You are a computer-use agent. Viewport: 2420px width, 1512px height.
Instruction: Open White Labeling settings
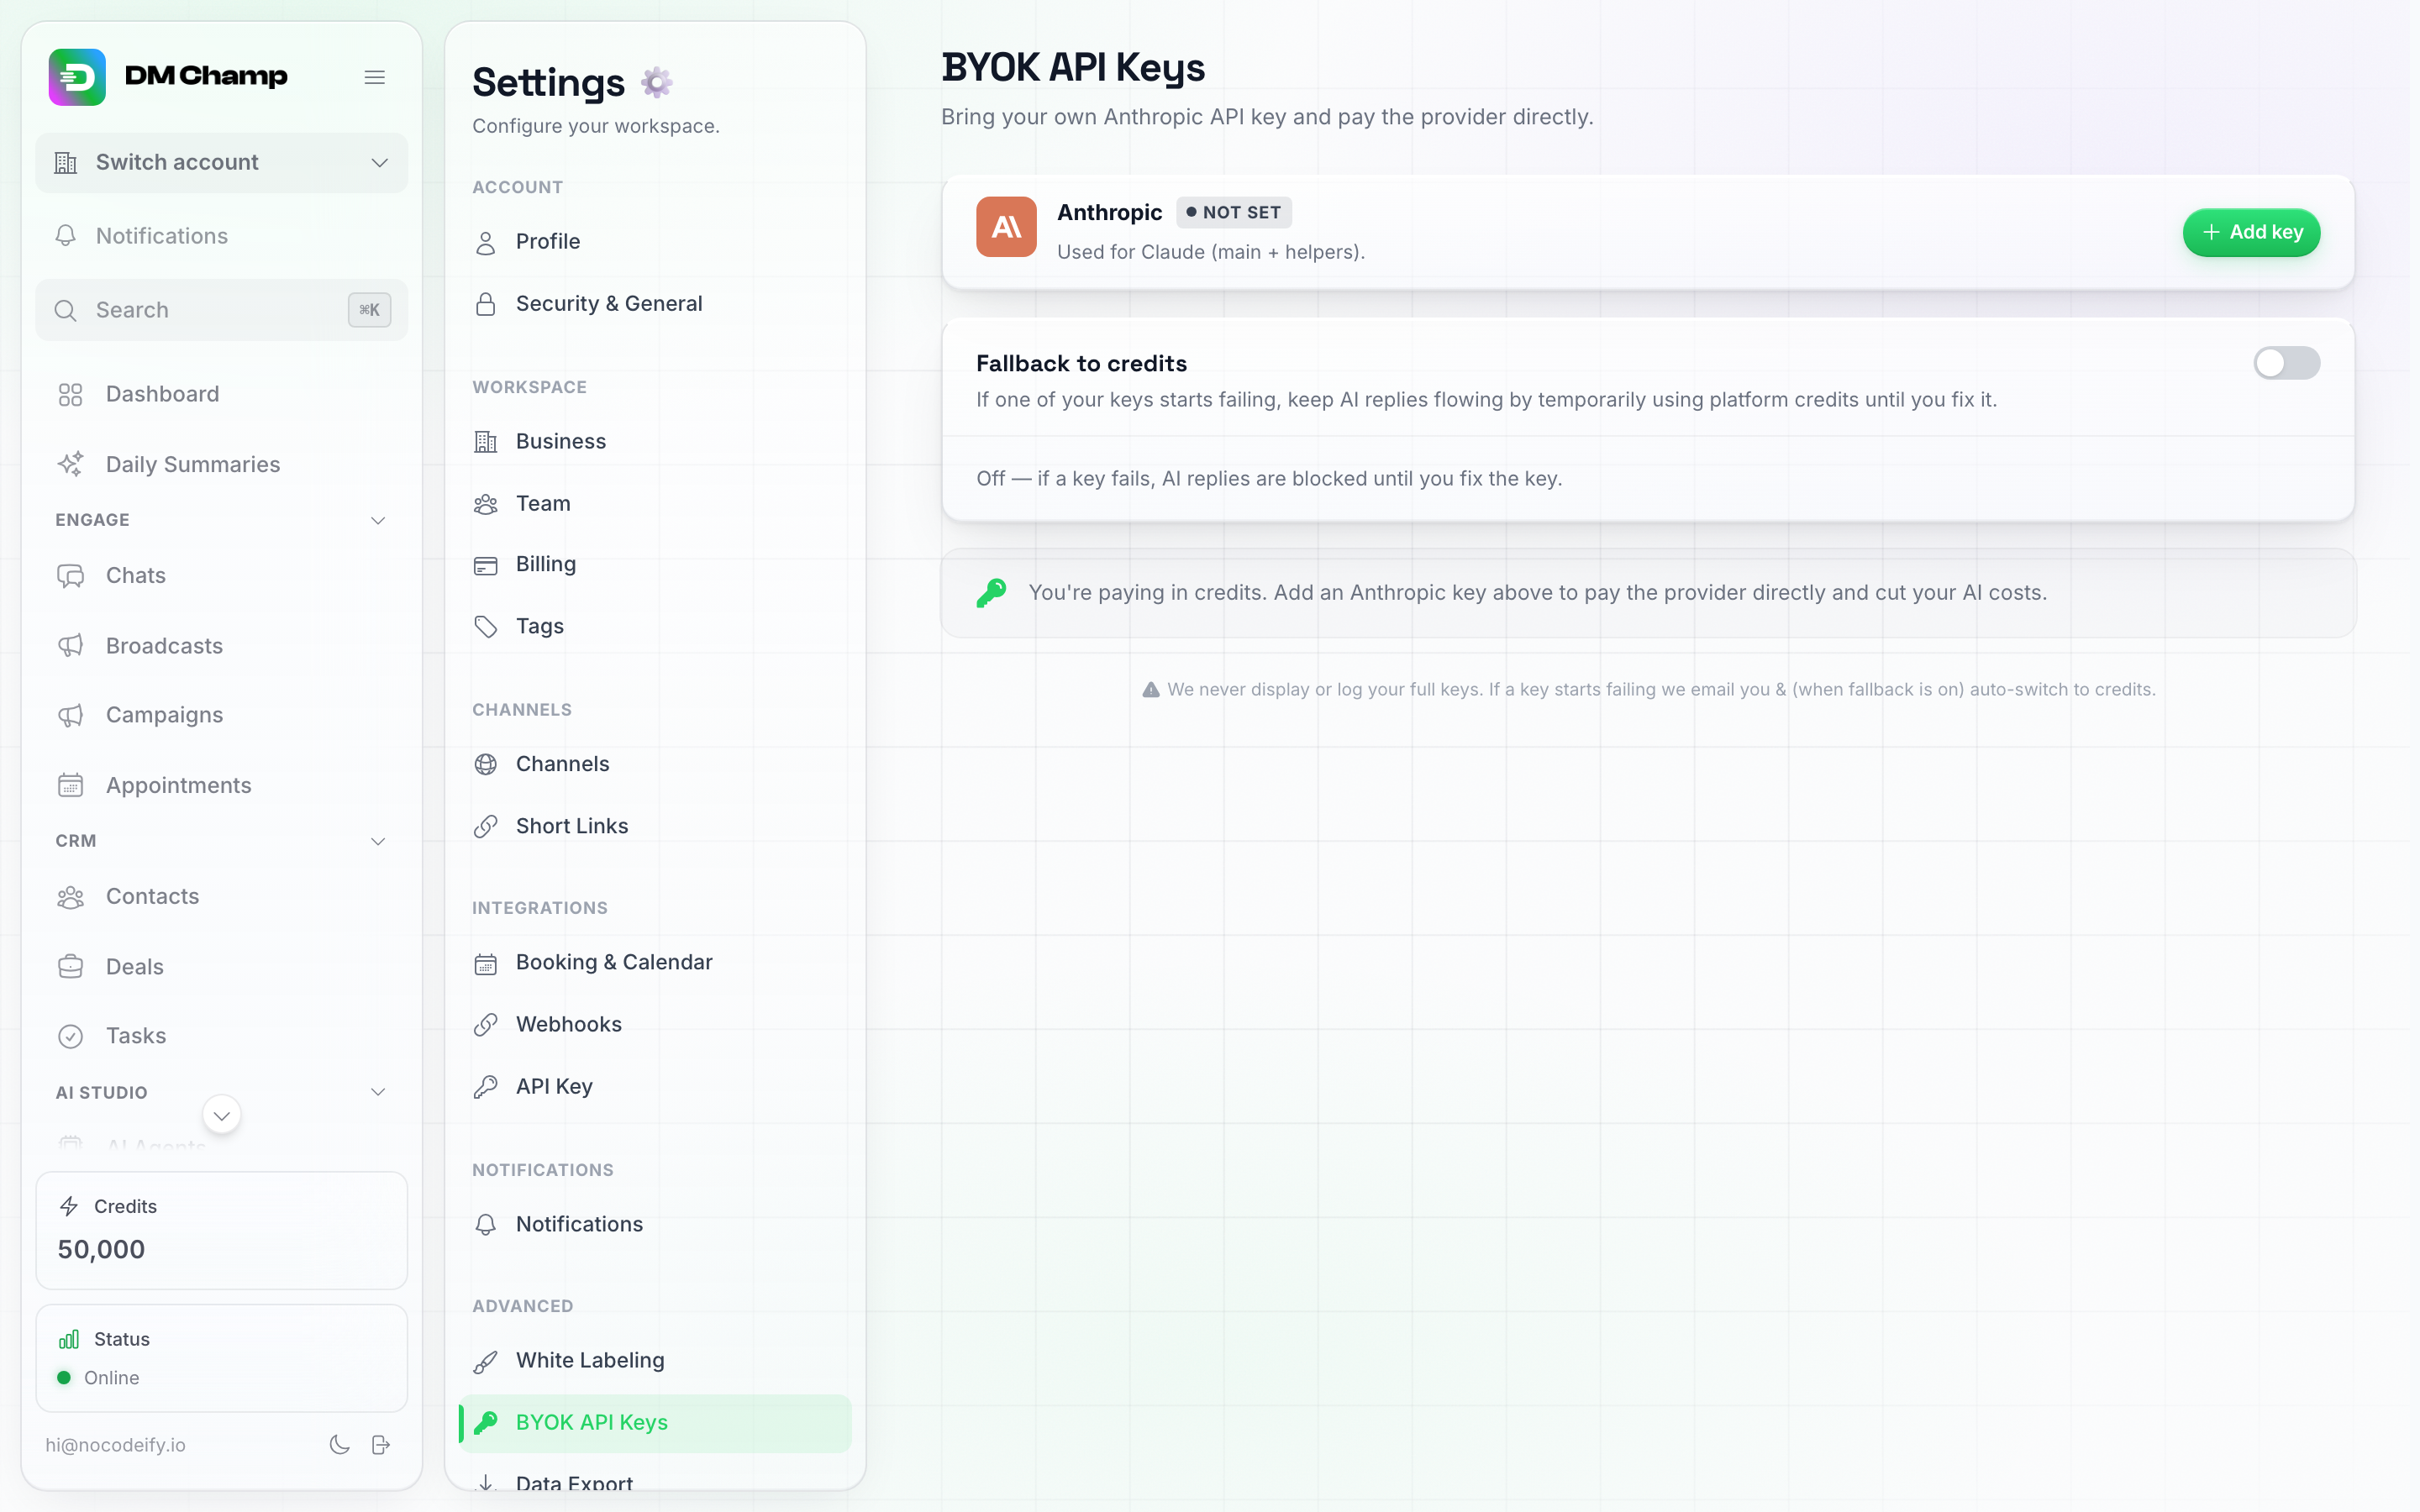(x=655, y=1361)
